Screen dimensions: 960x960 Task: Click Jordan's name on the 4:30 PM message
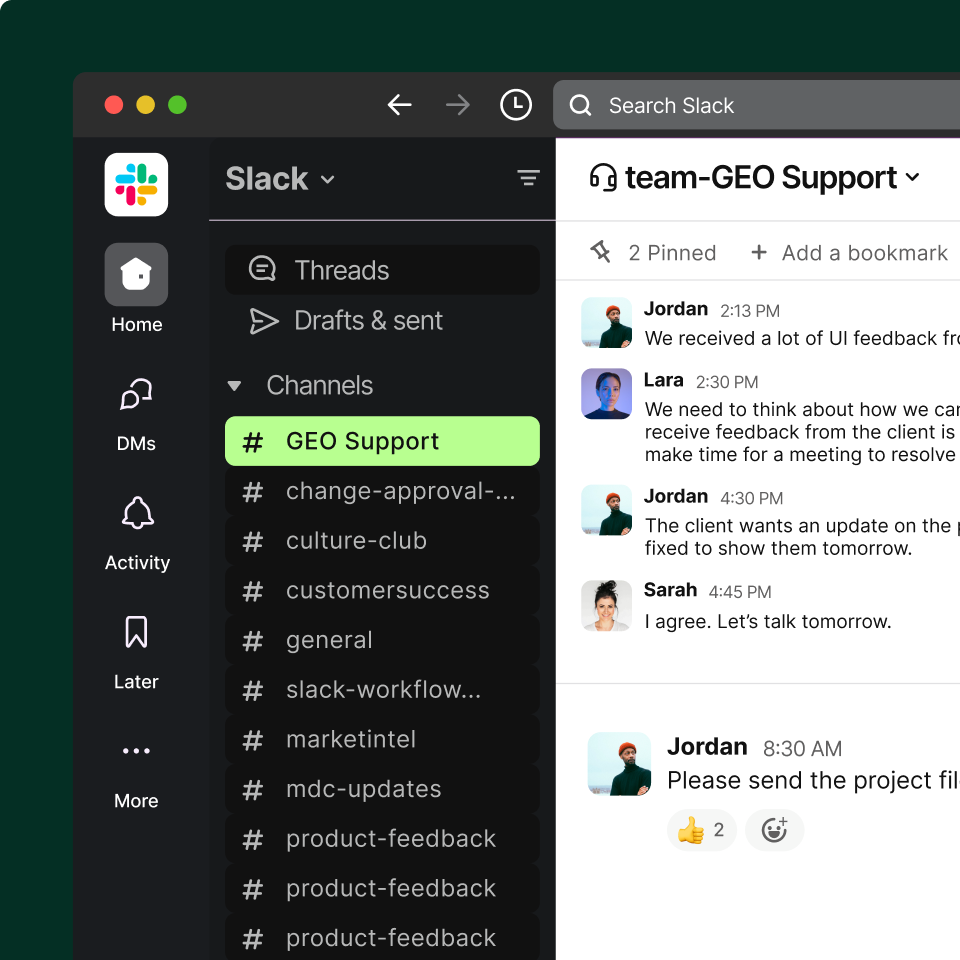pos(676,496)
